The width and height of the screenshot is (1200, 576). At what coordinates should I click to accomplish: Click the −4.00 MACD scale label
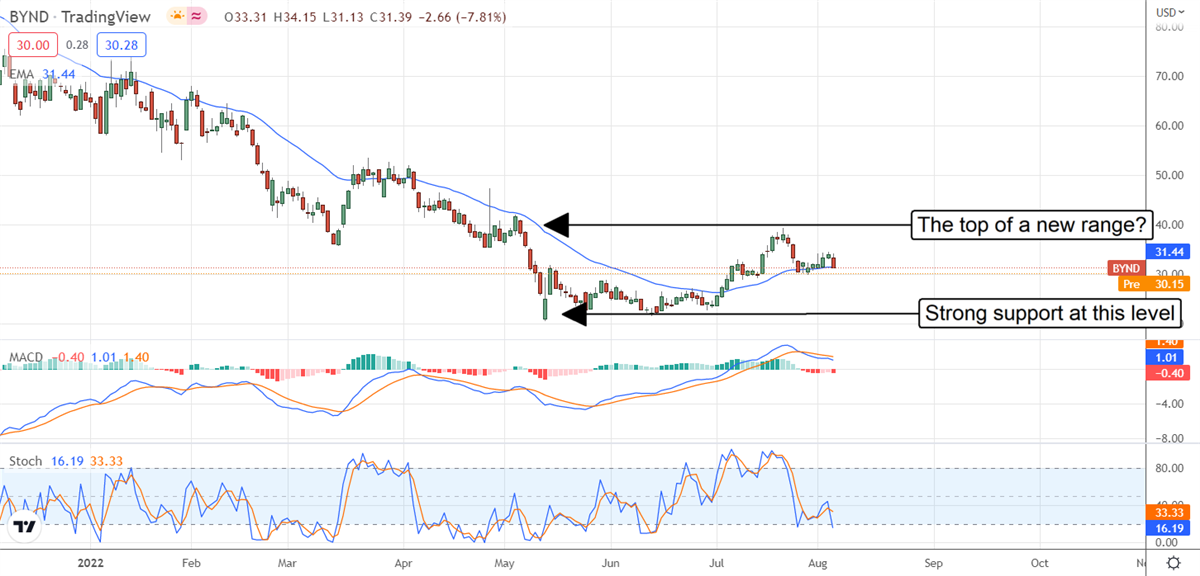[1170, 405]
